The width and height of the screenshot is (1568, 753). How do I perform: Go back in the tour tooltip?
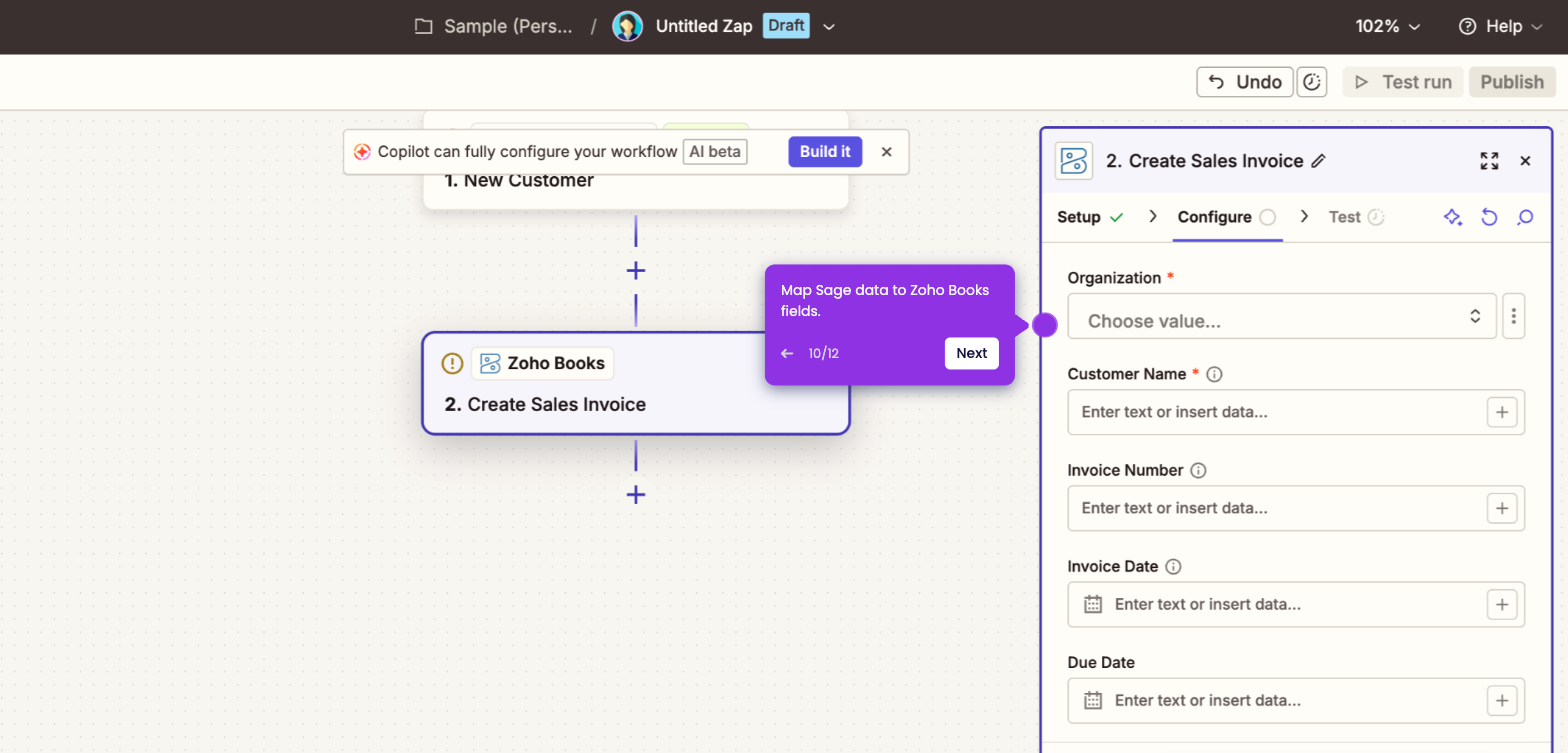point(787,353)
